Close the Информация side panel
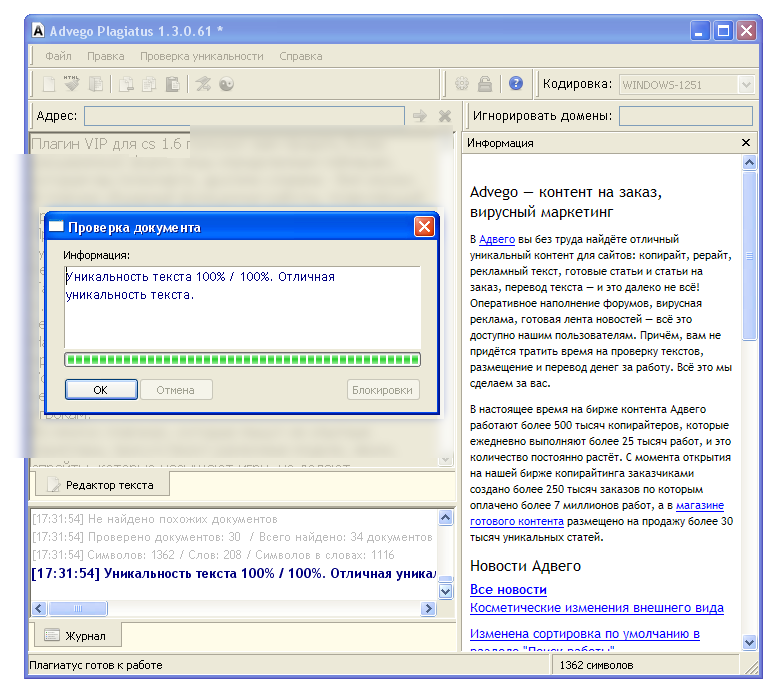Screen dimensions: 770x700 (745, 142)
